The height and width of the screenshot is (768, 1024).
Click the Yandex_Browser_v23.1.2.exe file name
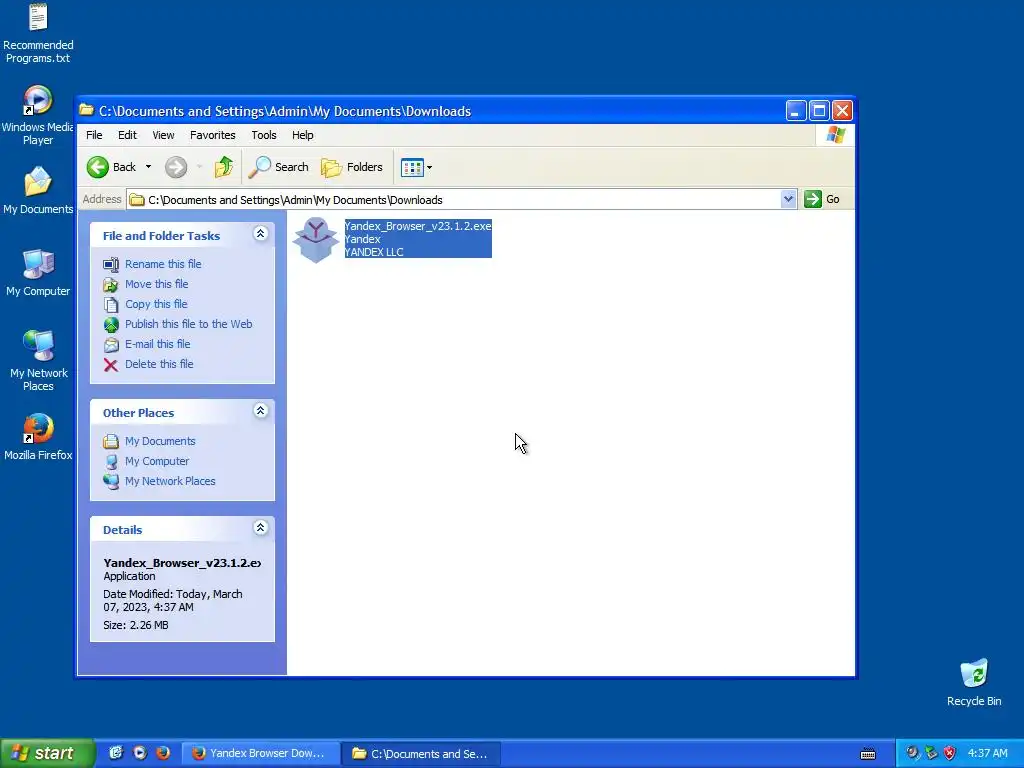tap(418, 226)
